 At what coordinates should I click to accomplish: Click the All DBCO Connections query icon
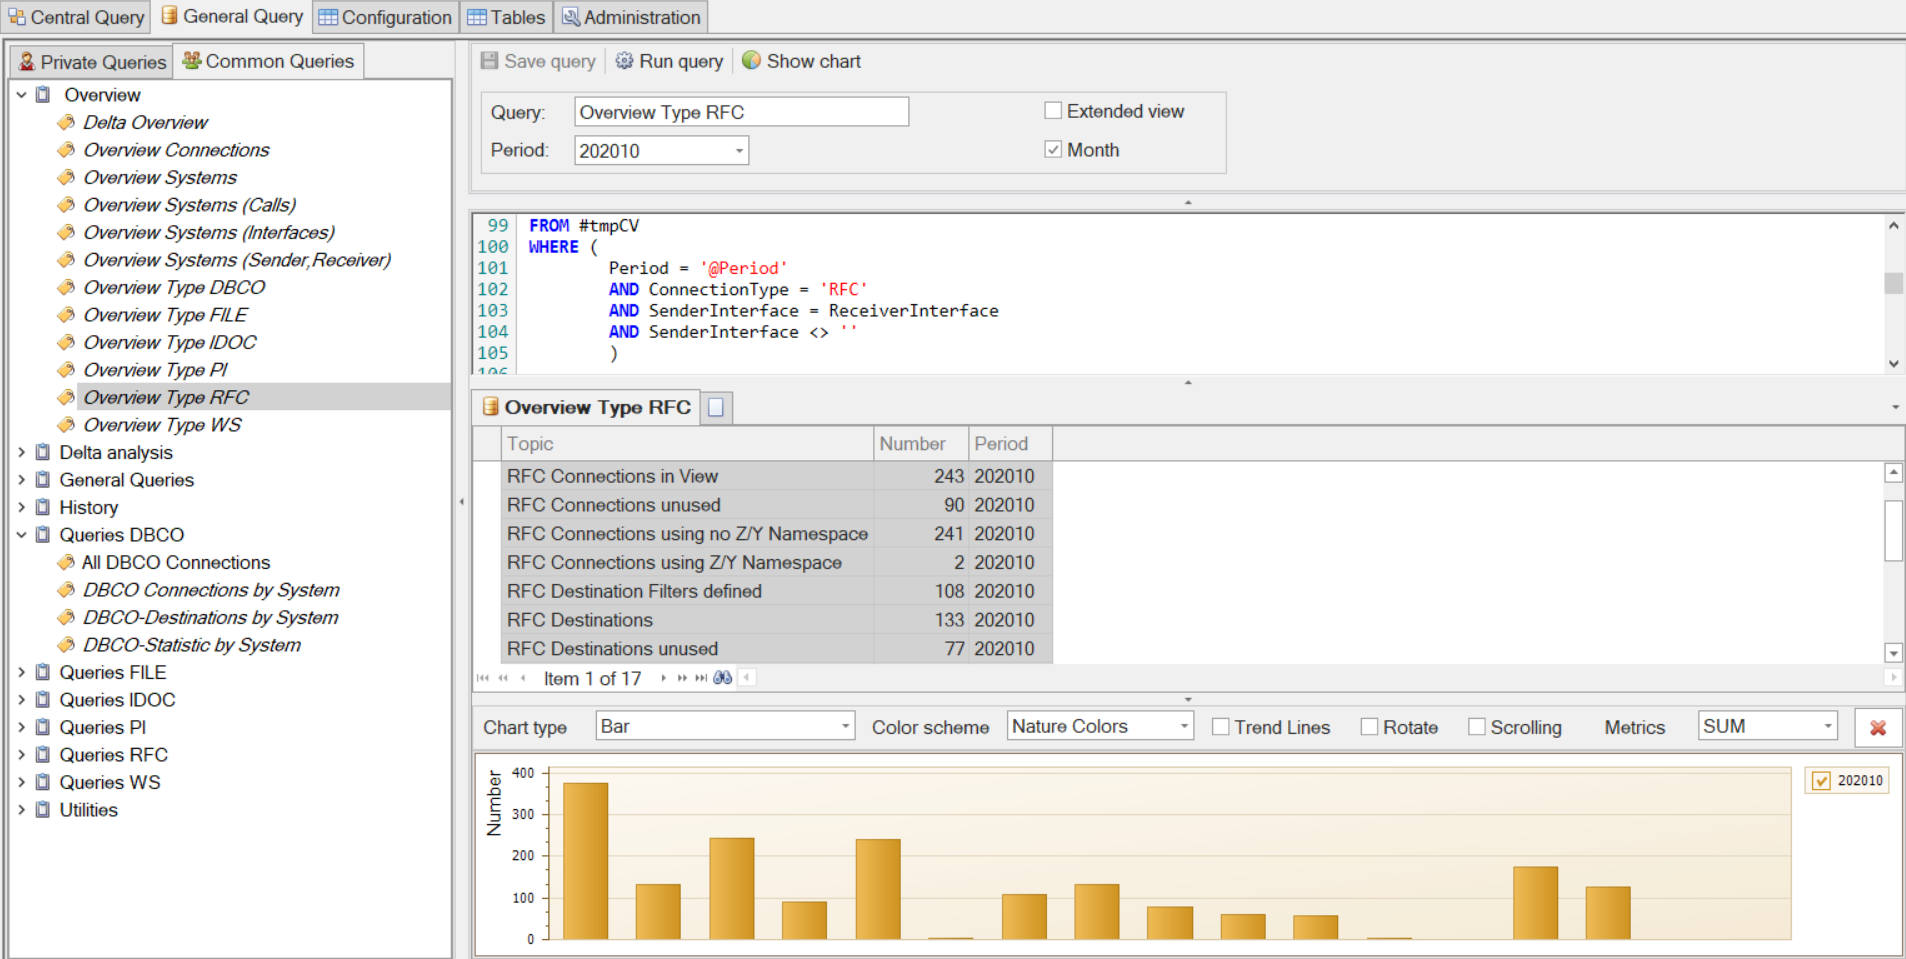(x=66, y=563)
